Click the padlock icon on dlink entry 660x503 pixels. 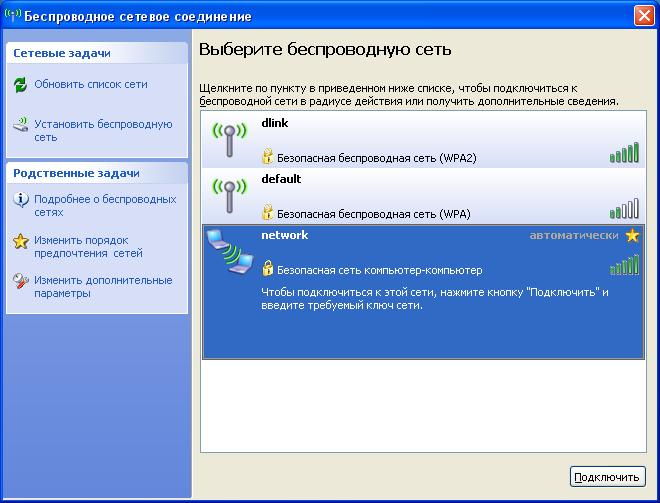coord(267,157)
